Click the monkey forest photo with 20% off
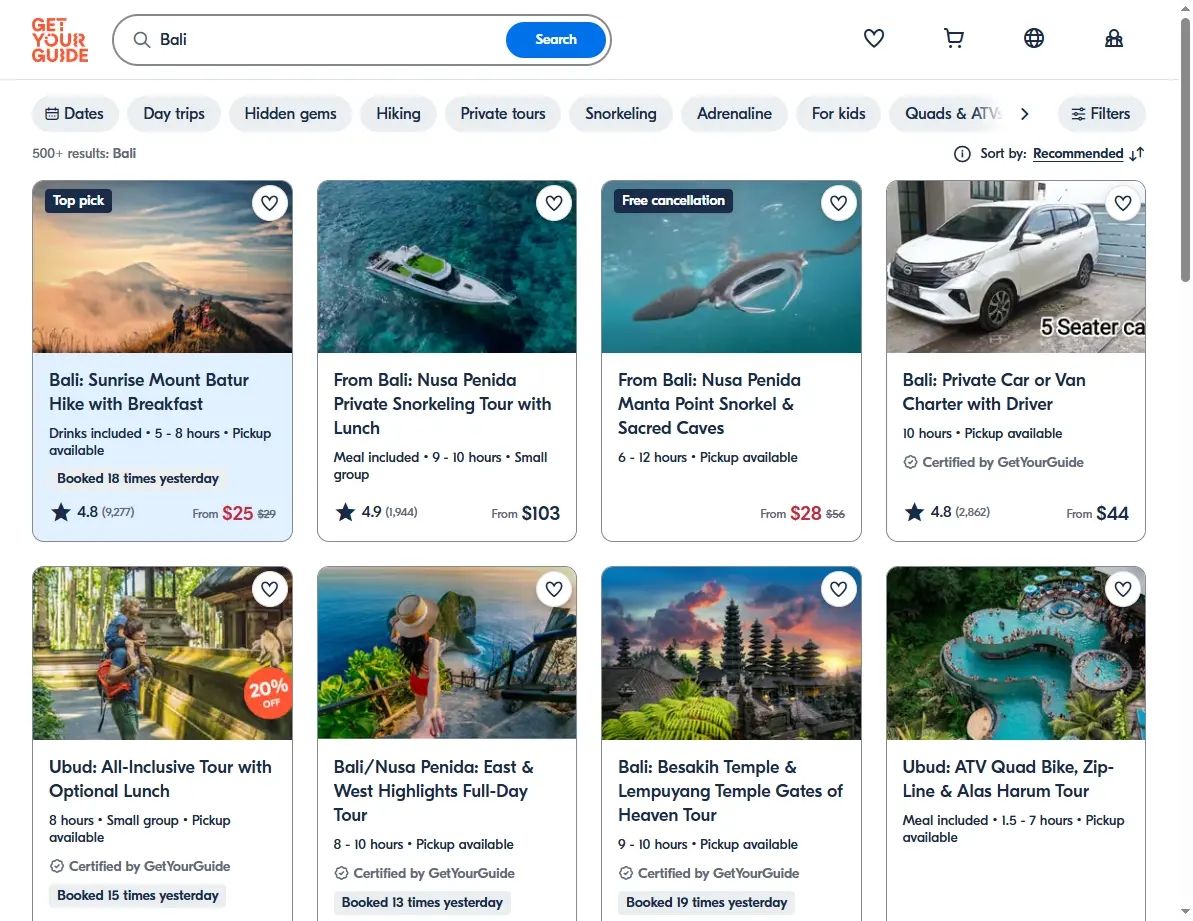The image size is (1193, 921). 162,653
